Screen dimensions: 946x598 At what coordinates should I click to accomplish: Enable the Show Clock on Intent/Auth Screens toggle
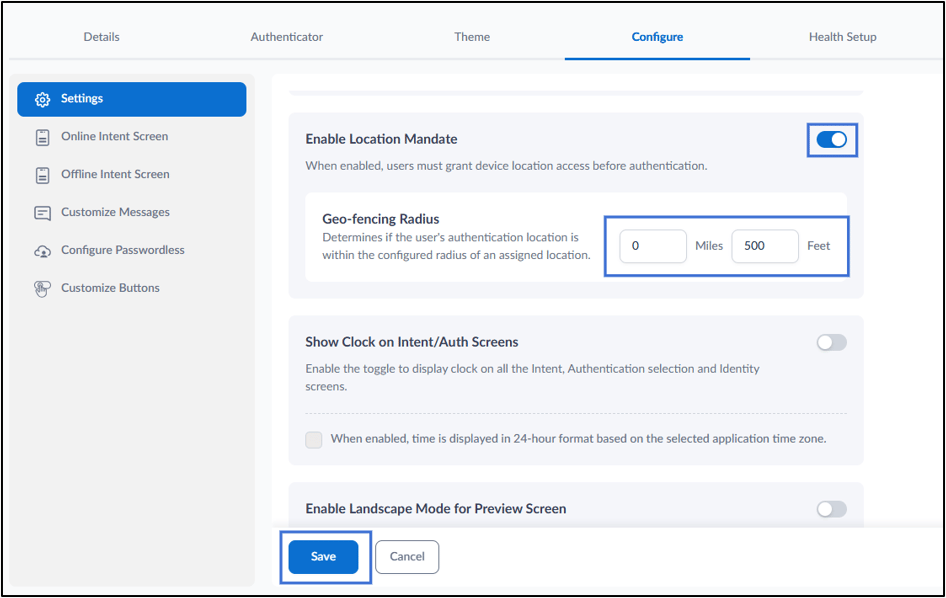click(831, 342)
